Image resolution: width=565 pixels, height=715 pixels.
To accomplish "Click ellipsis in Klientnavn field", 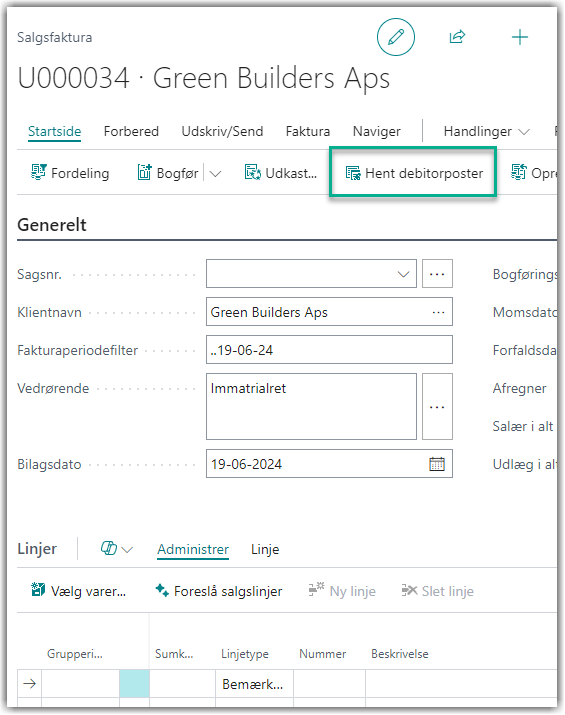I will [438, 312].
